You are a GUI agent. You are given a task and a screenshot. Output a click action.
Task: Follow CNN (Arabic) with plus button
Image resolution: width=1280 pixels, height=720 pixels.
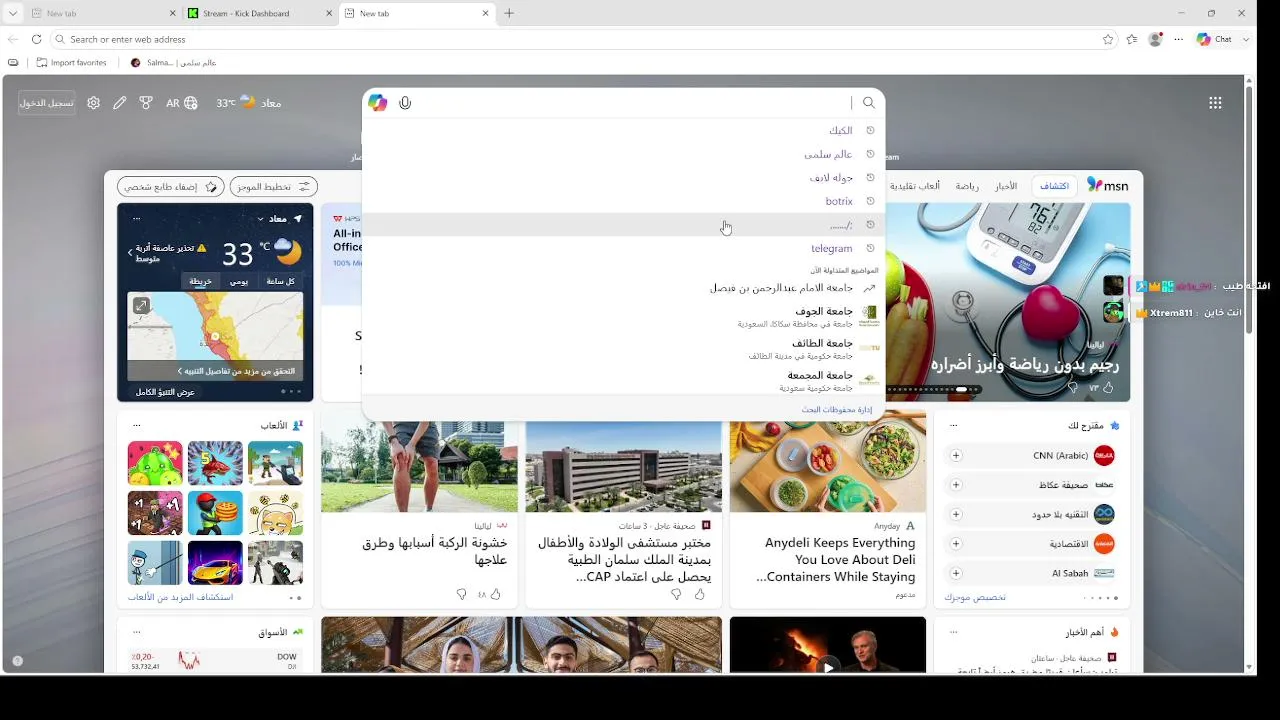(956, 455)
